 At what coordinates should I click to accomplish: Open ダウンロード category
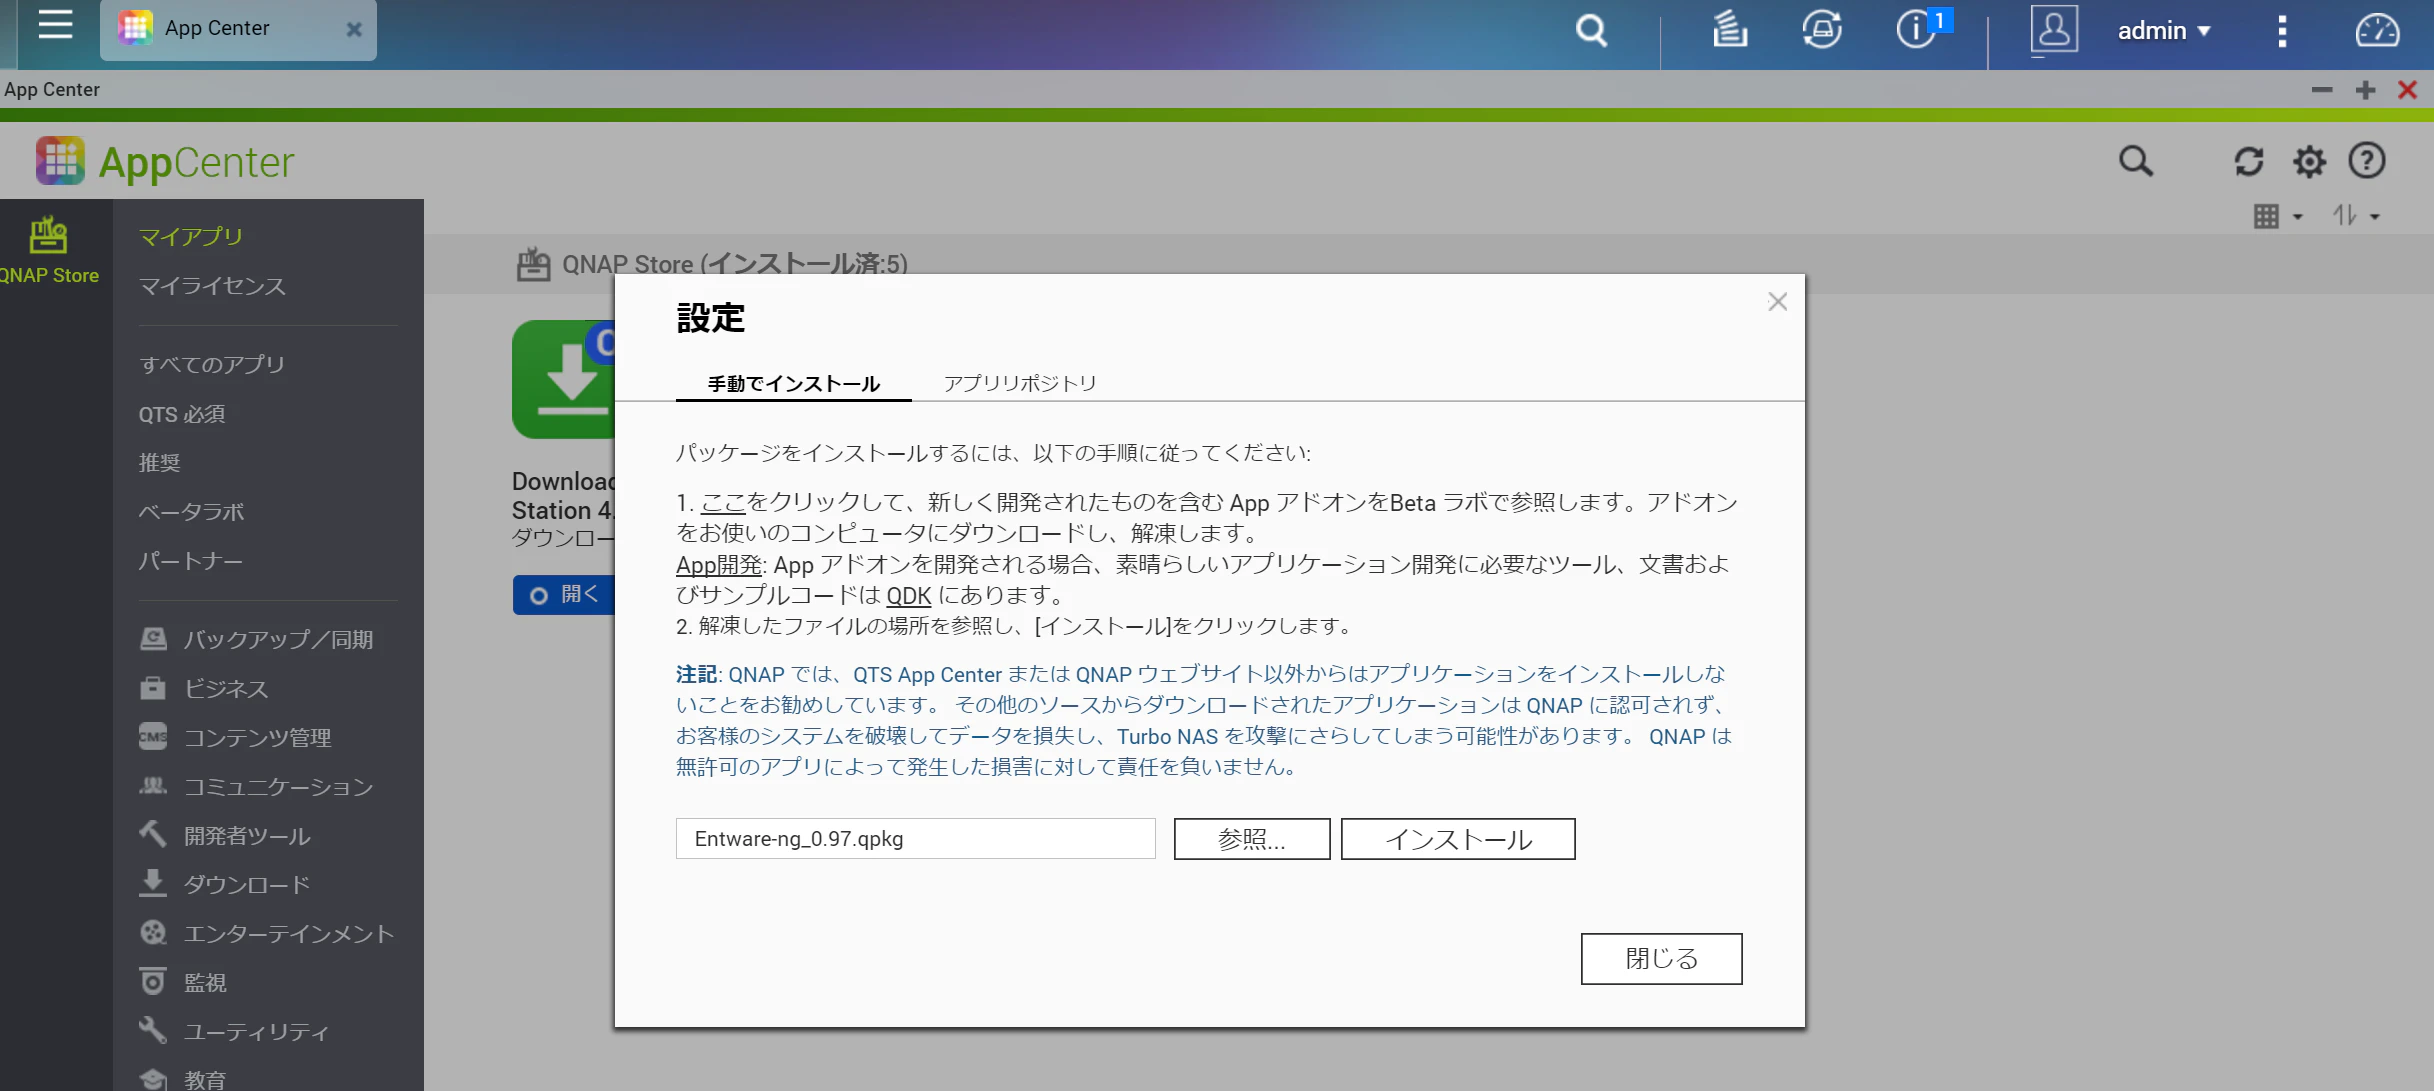(x=225, y=884)
